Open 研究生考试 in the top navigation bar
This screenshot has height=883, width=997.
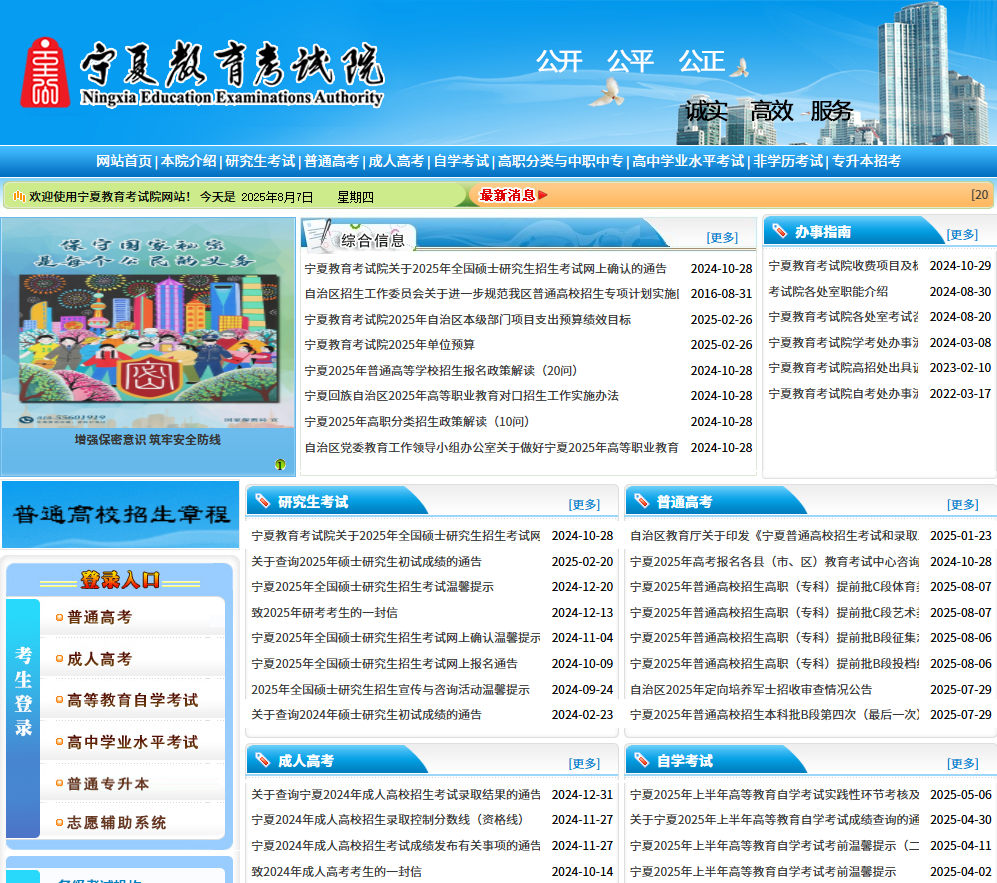(x=260, y=161)
